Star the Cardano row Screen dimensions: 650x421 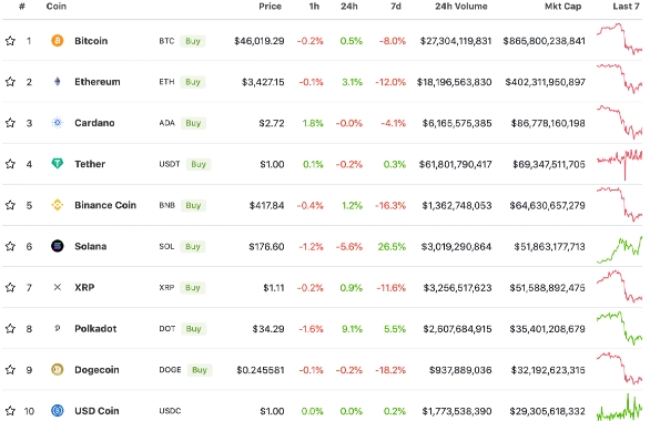click(10, 123)
